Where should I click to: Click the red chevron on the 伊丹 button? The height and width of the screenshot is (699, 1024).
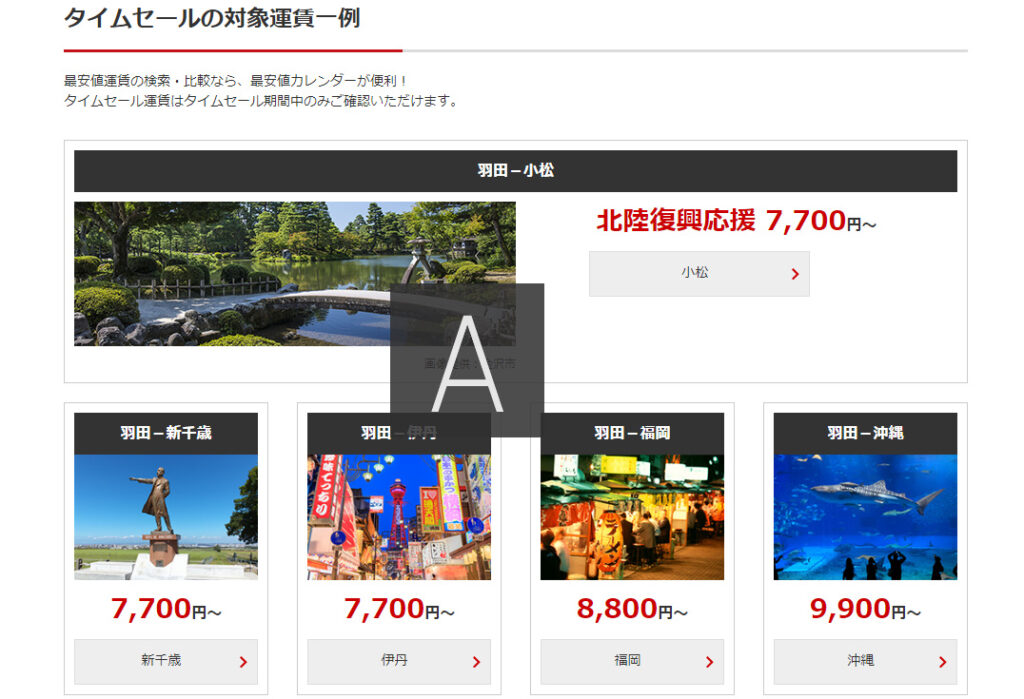click(x=476, y=662)
